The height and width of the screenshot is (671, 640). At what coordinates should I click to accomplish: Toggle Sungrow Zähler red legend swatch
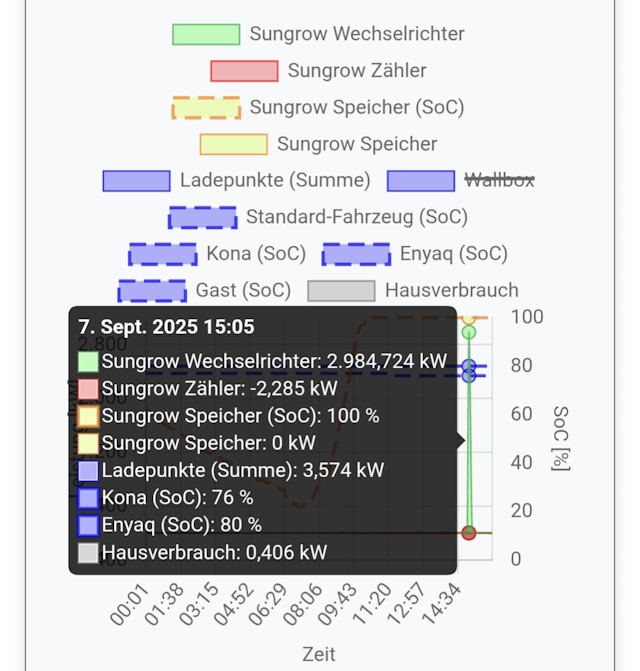(244, 71)
